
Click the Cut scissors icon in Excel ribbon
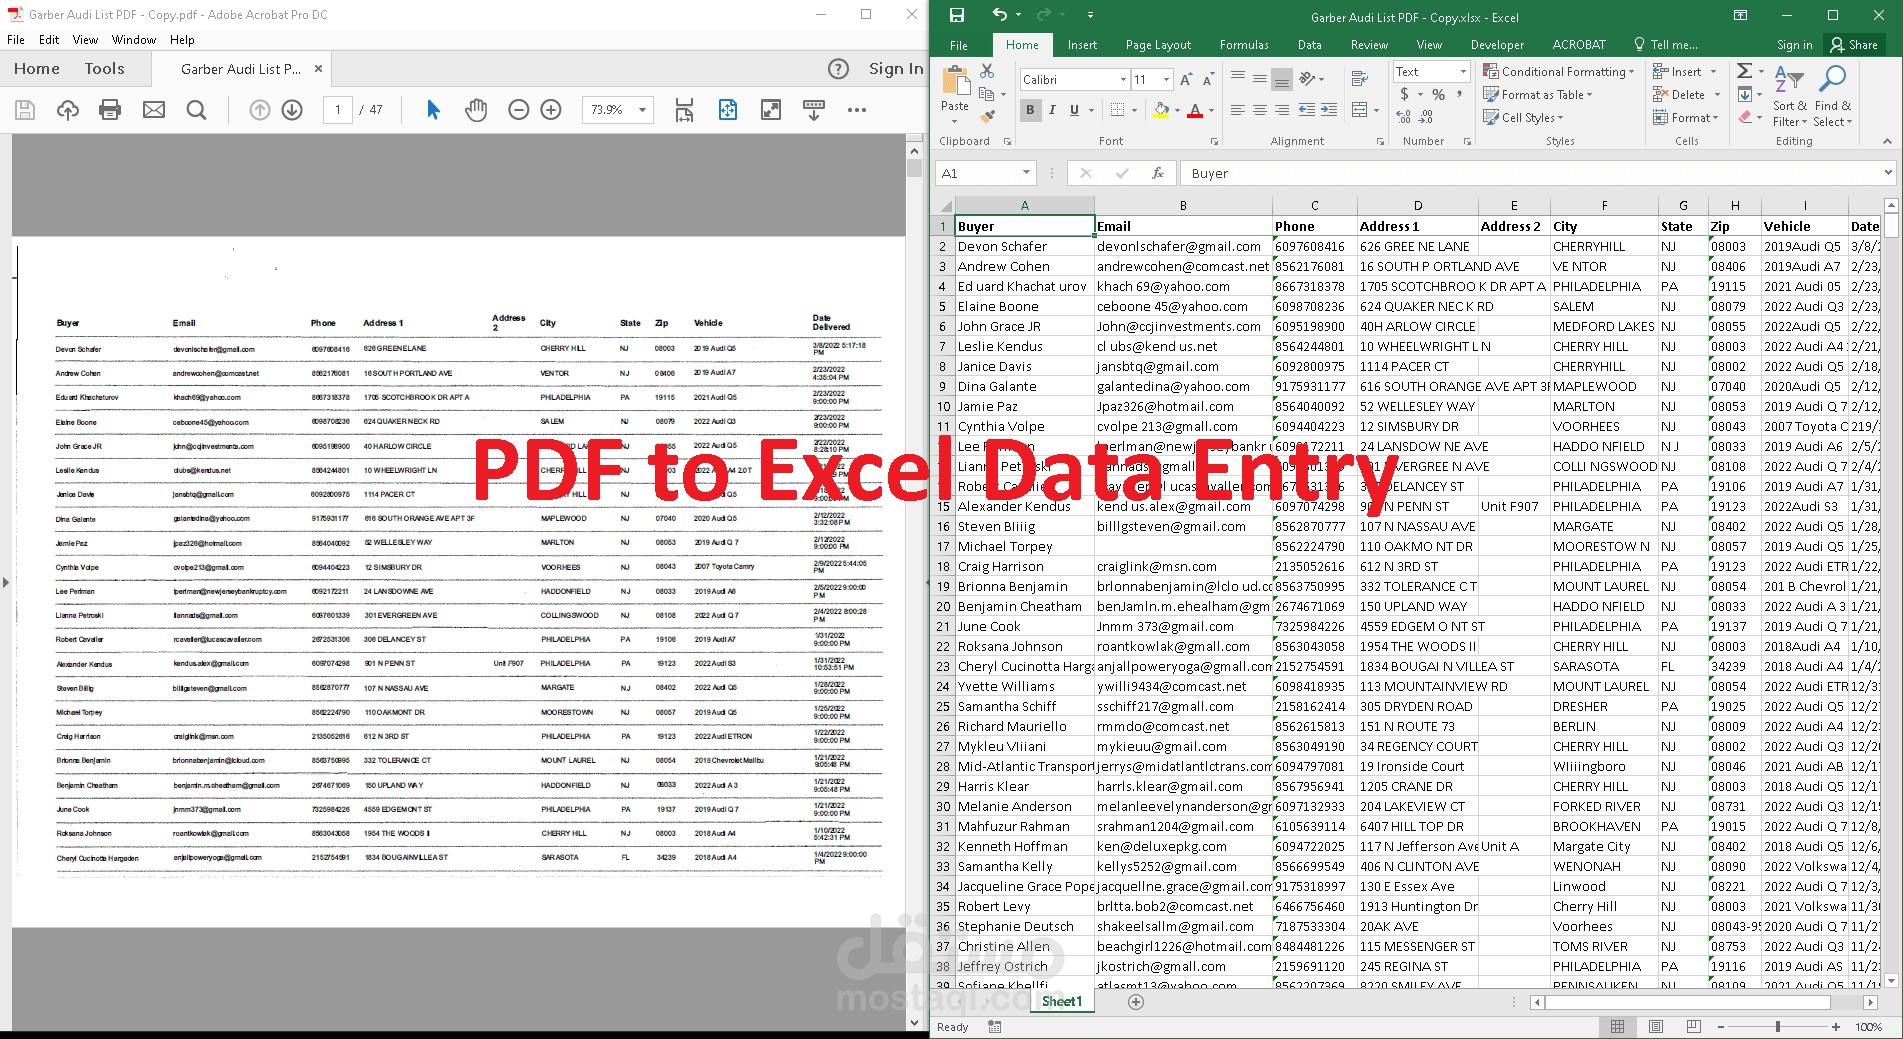click(987, 72)
